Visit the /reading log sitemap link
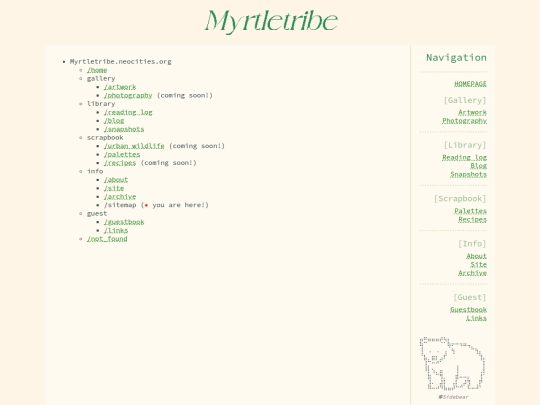This screenshot has height=405, width=540. pyautogui.click(x=128, y=112)
